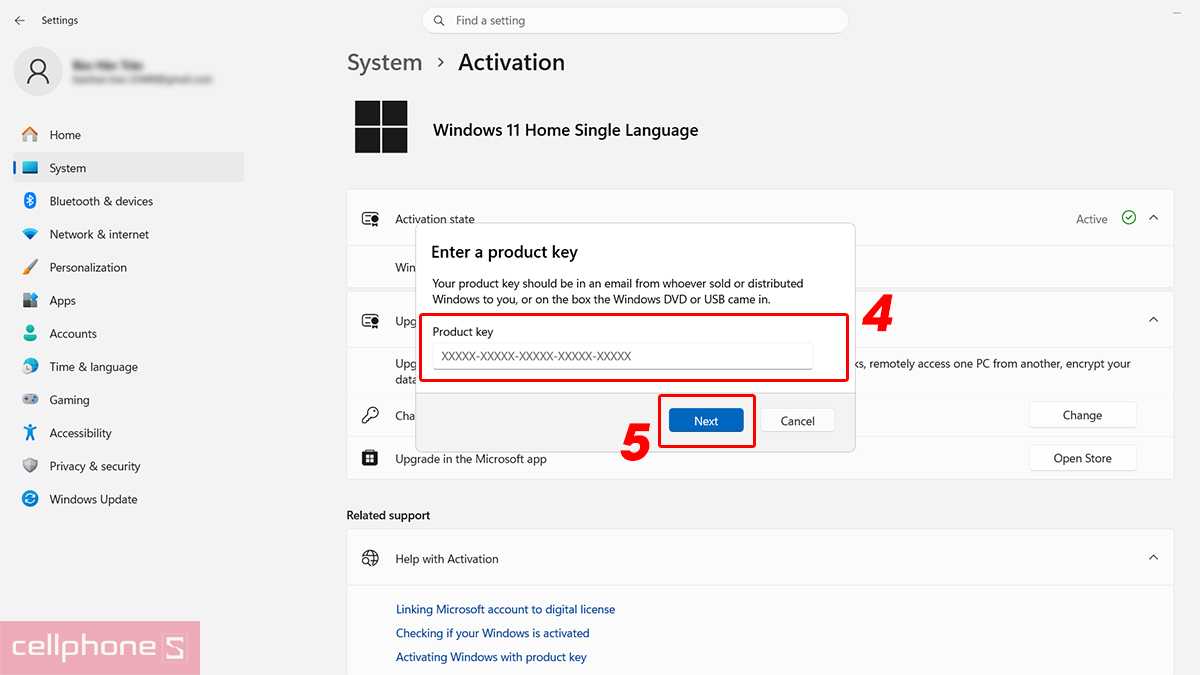Click the Windows Update sync icon

(30, 499)
